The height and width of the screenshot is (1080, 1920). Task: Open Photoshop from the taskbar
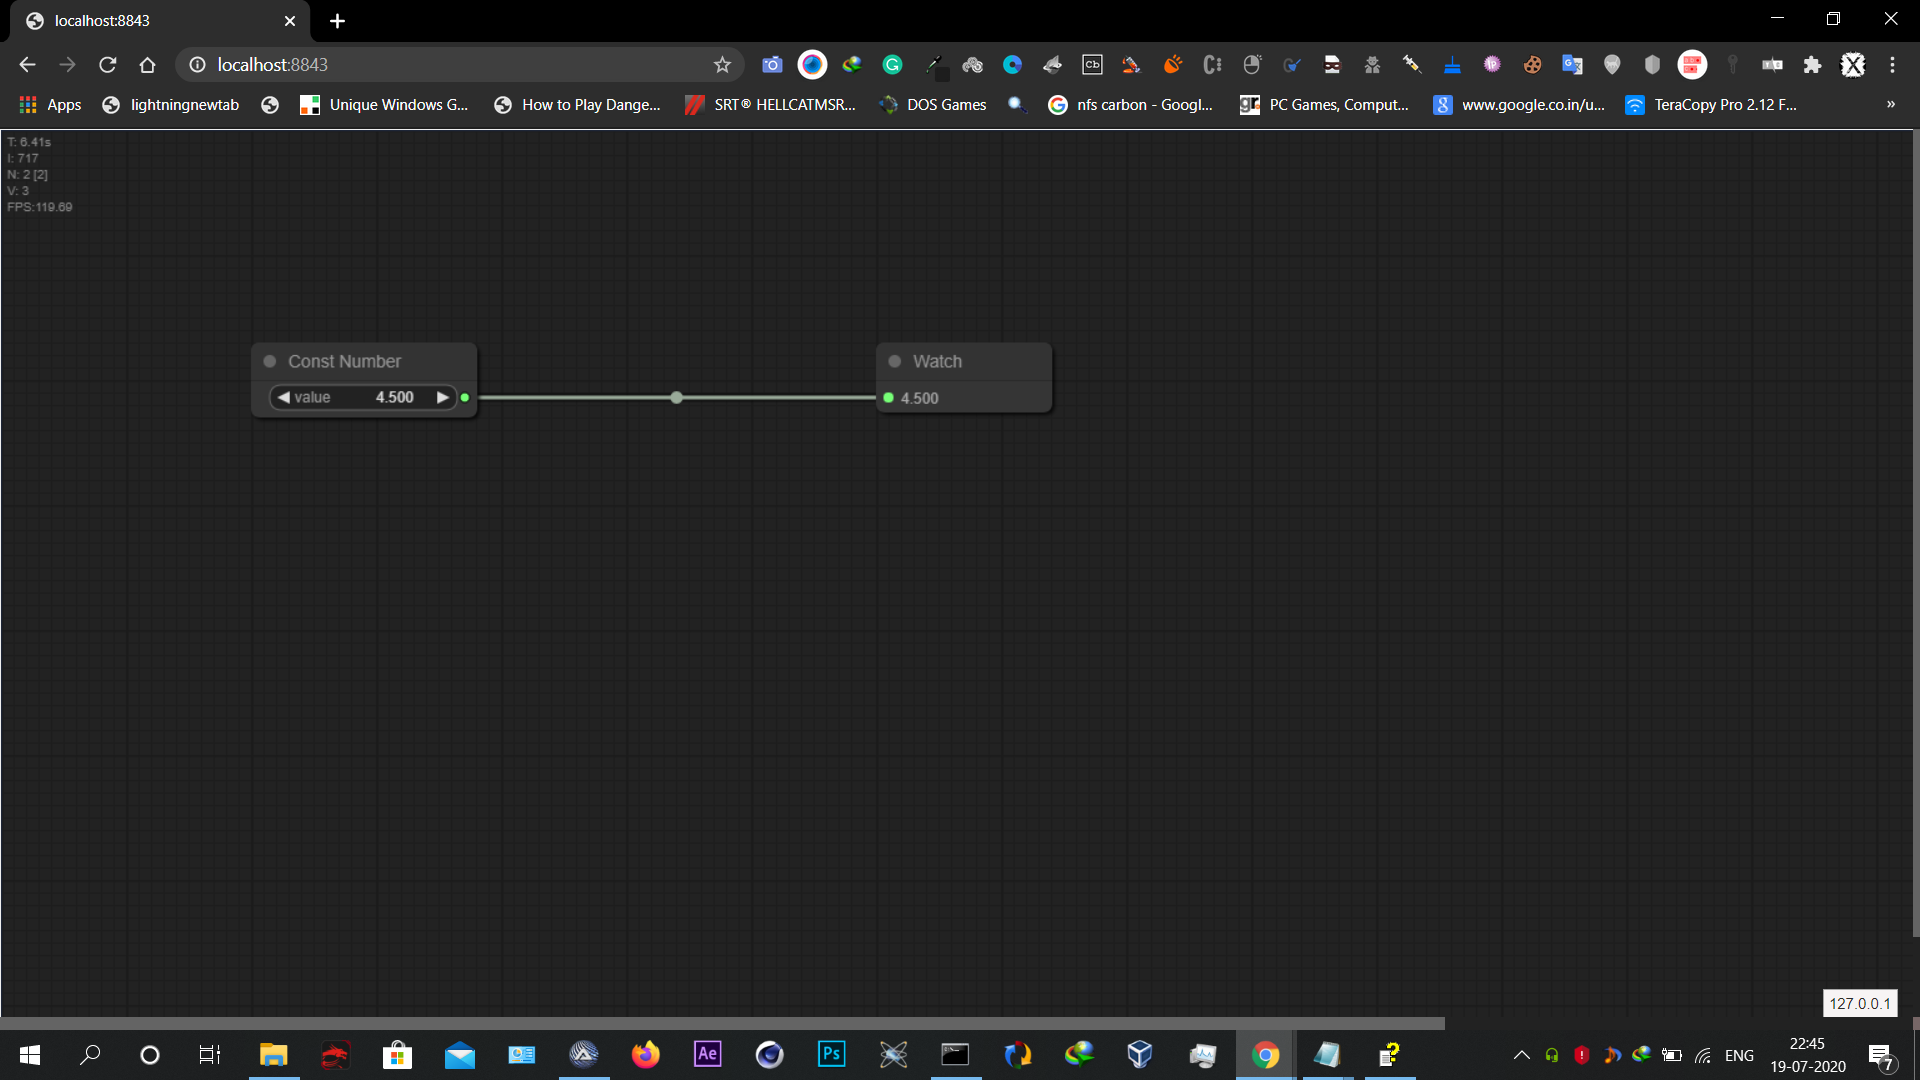[x=831, y=1054]
